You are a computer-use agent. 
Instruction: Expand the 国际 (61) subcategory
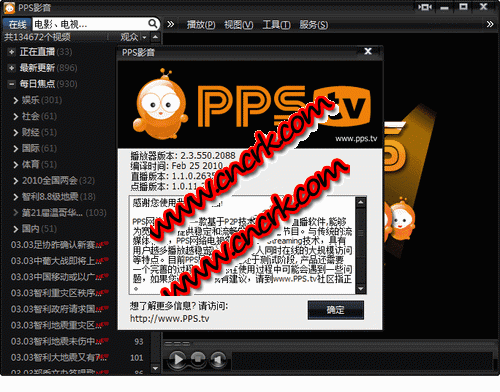[x=15, y=148]
